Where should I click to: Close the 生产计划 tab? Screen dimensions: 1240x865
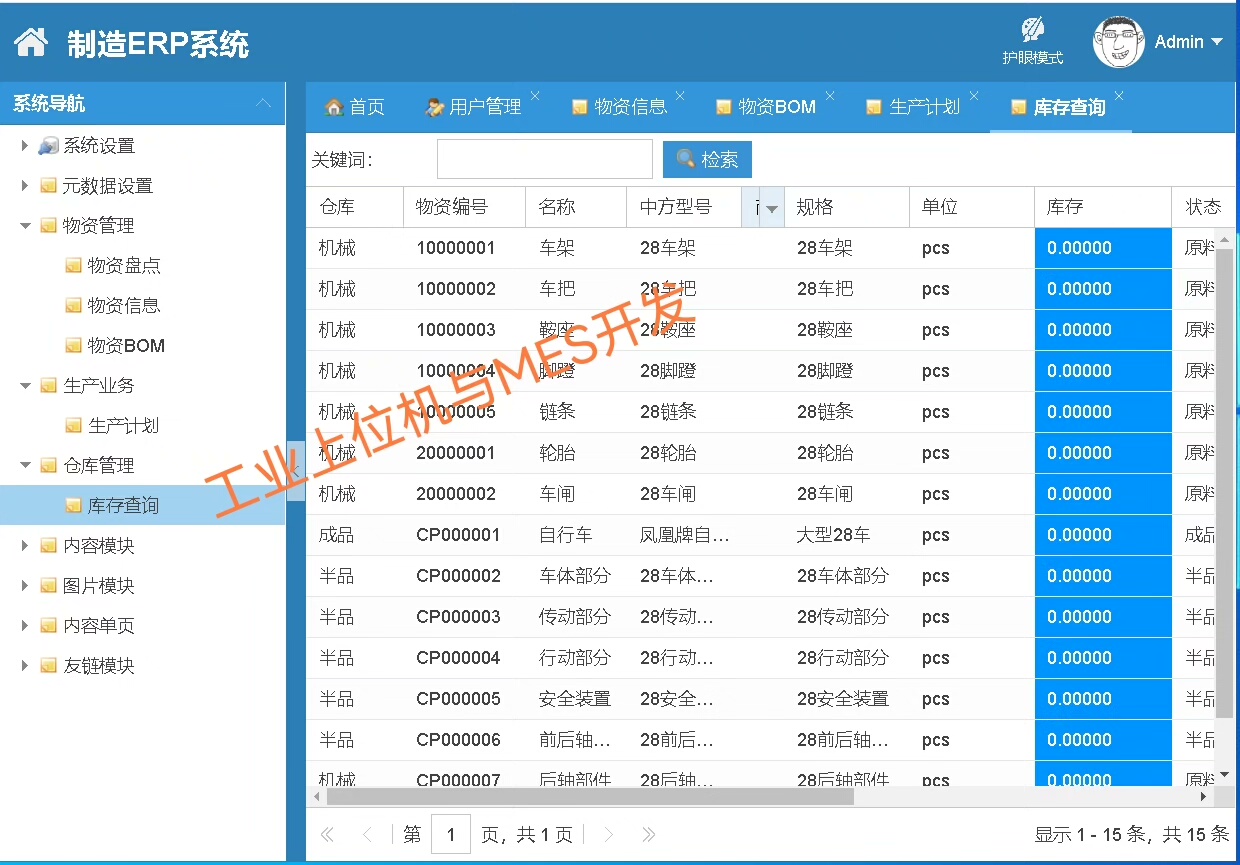(974, 96)
